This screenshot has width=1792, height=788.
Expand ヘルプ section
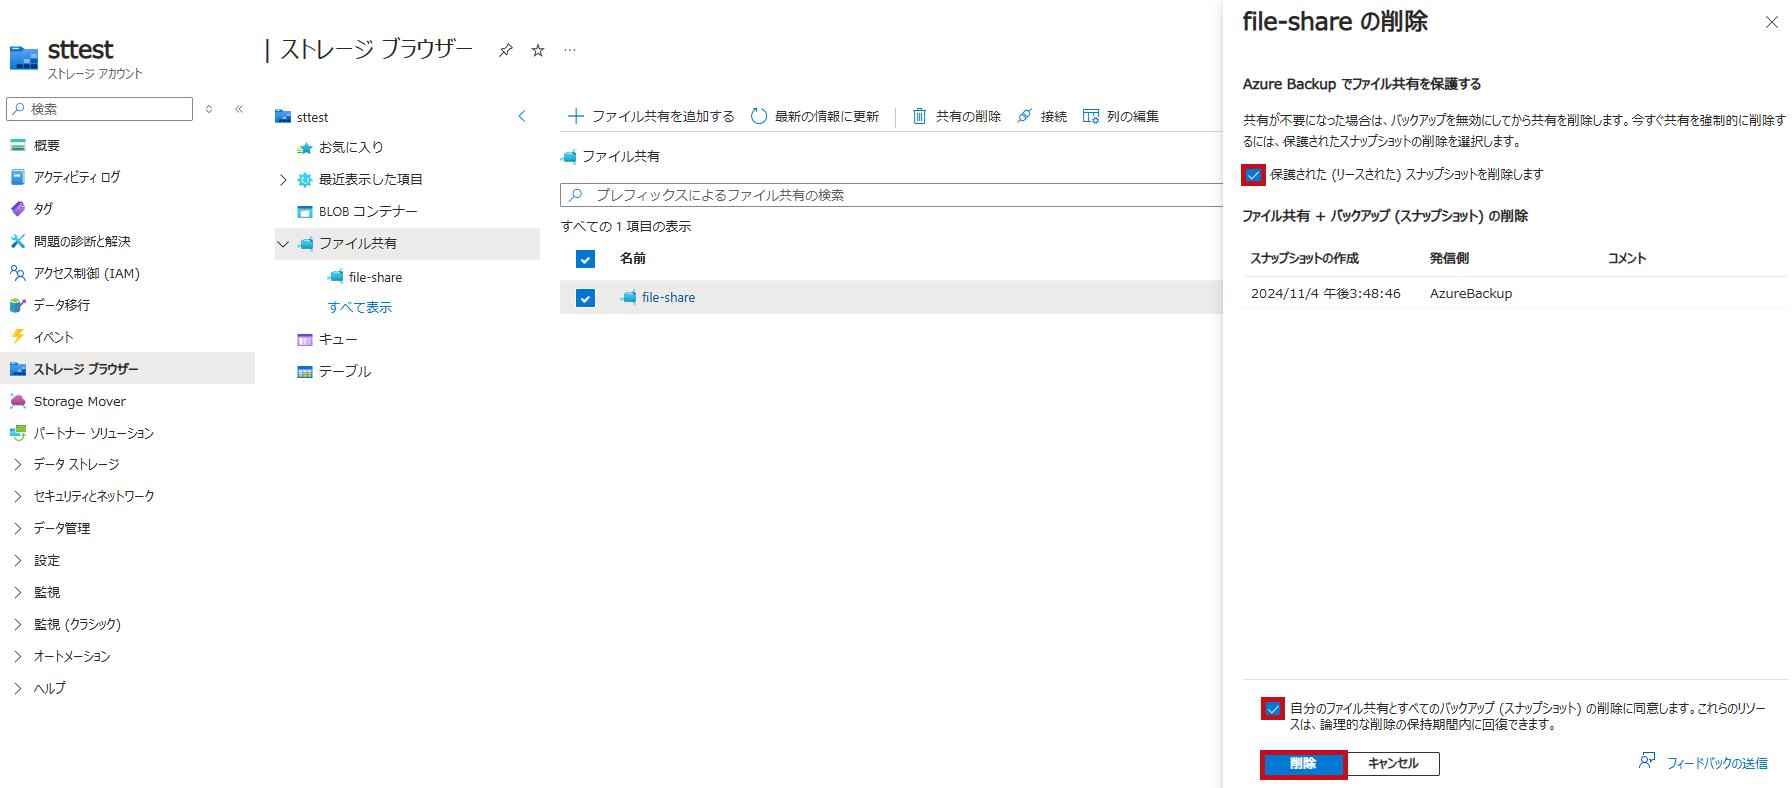pos(18,688)
